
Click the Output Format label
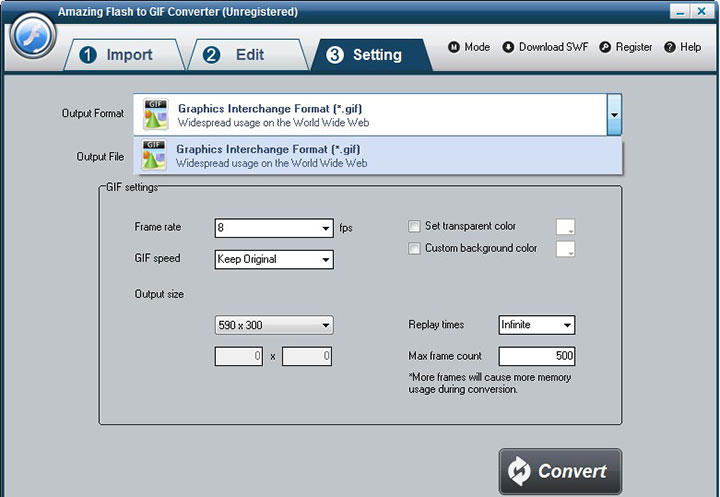[93, 113]
